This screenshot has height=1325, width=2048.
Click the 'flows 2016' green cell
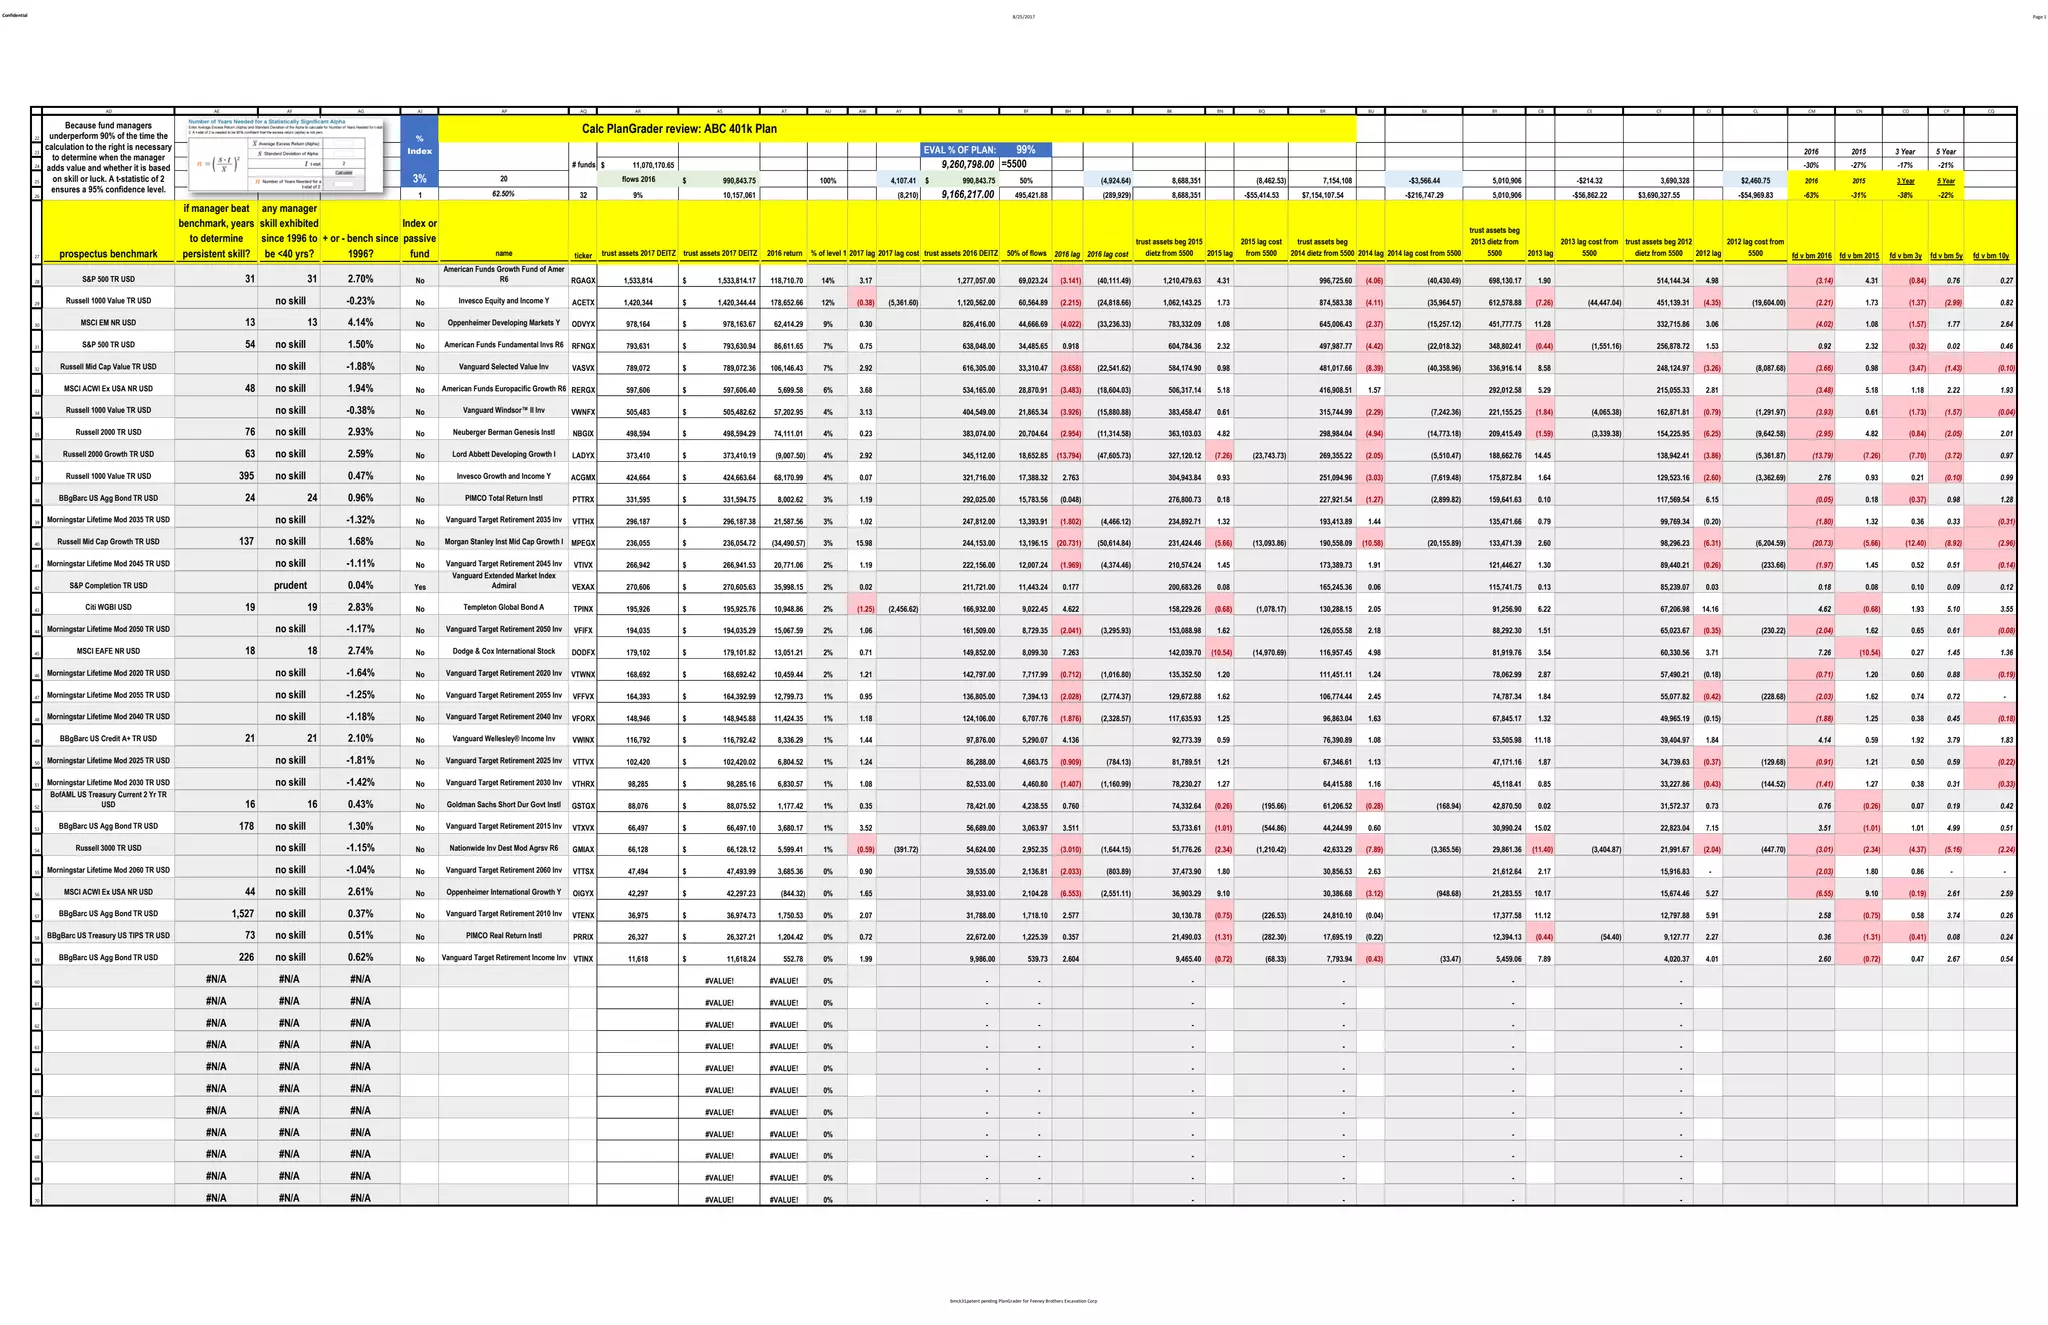point(638,180)
